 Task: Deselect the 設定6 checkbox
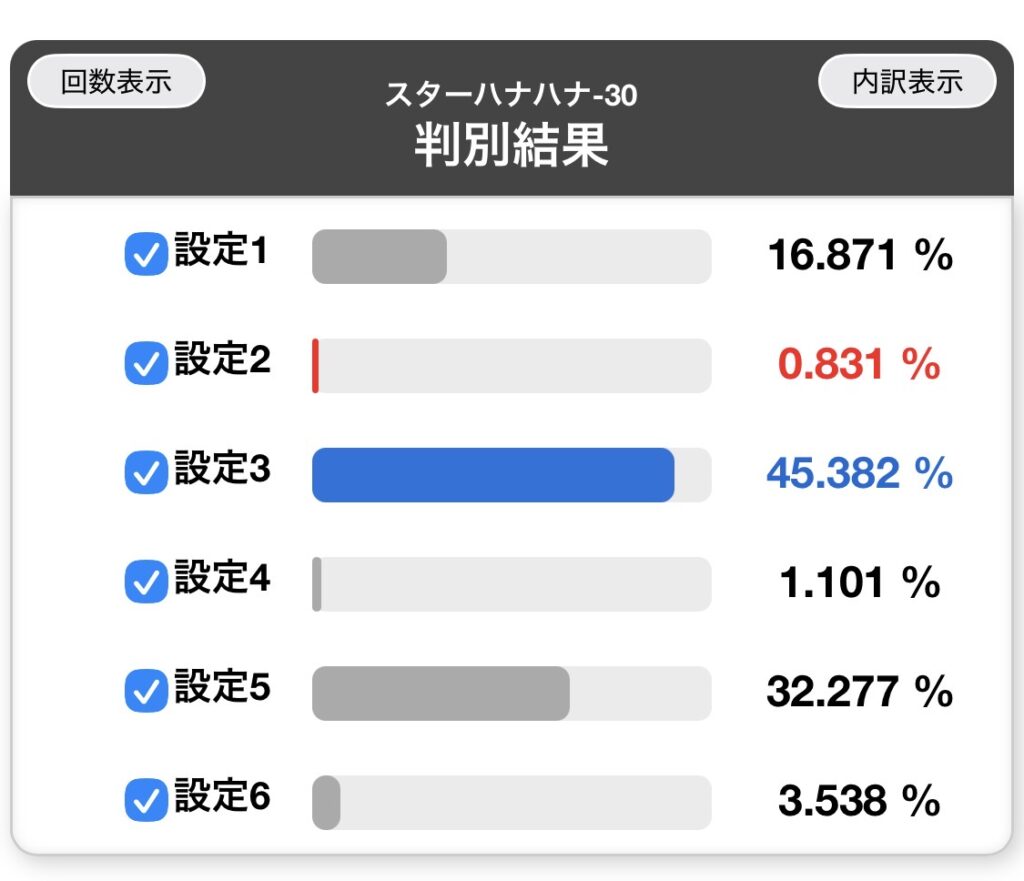click(146, 801)
